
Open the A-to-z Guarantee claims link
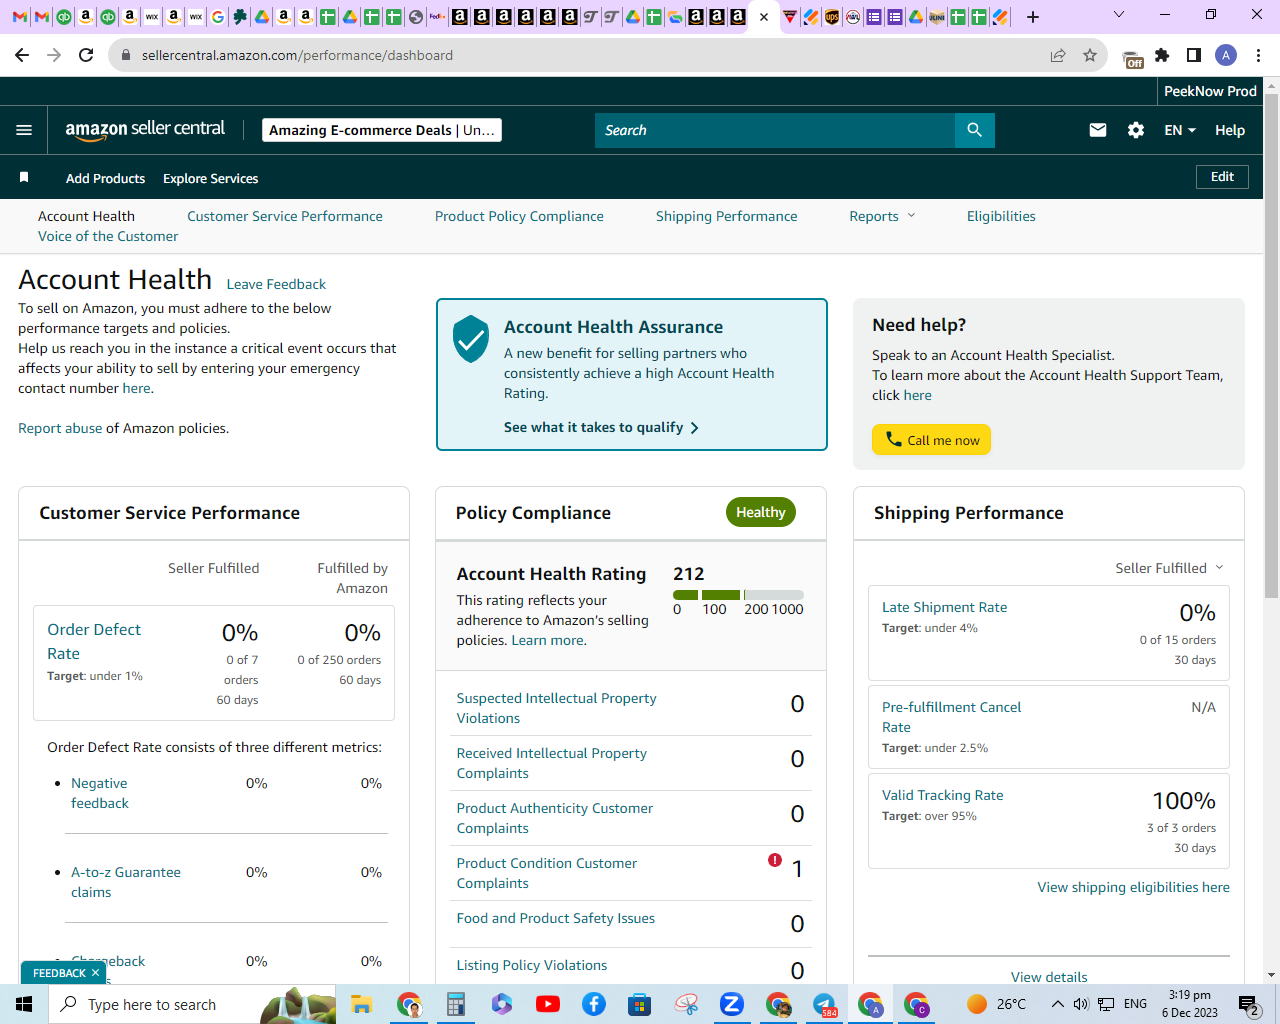click(x=126, y=882)
